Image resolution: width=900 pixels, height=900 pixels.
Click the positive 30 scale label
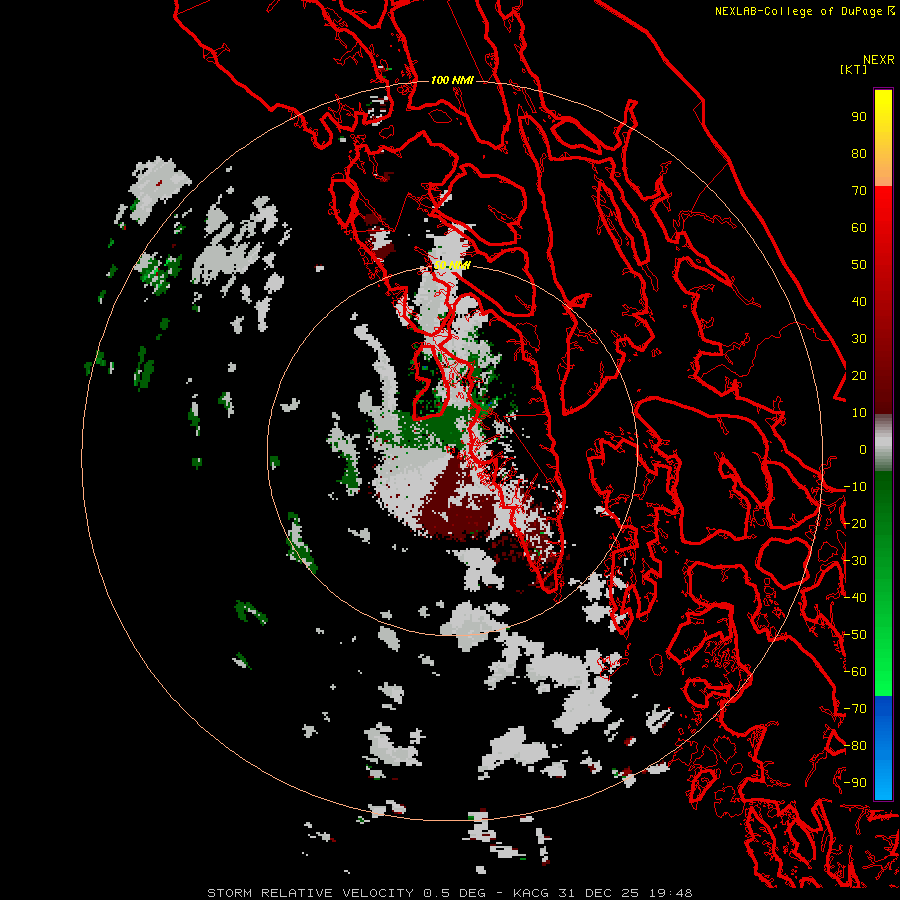[859, 339]
